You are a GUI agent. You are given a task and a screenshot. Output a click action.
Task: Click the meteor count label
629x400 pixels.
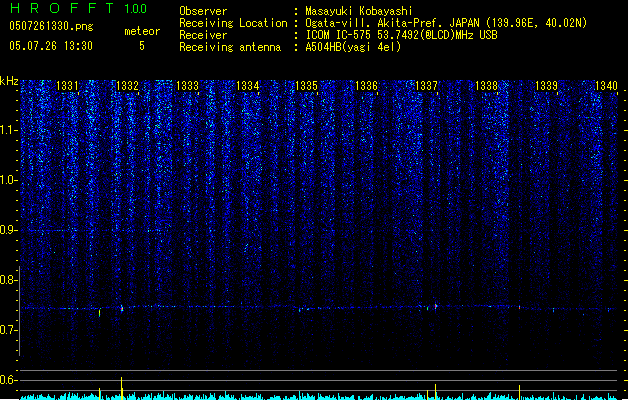[x=142, y=31]
